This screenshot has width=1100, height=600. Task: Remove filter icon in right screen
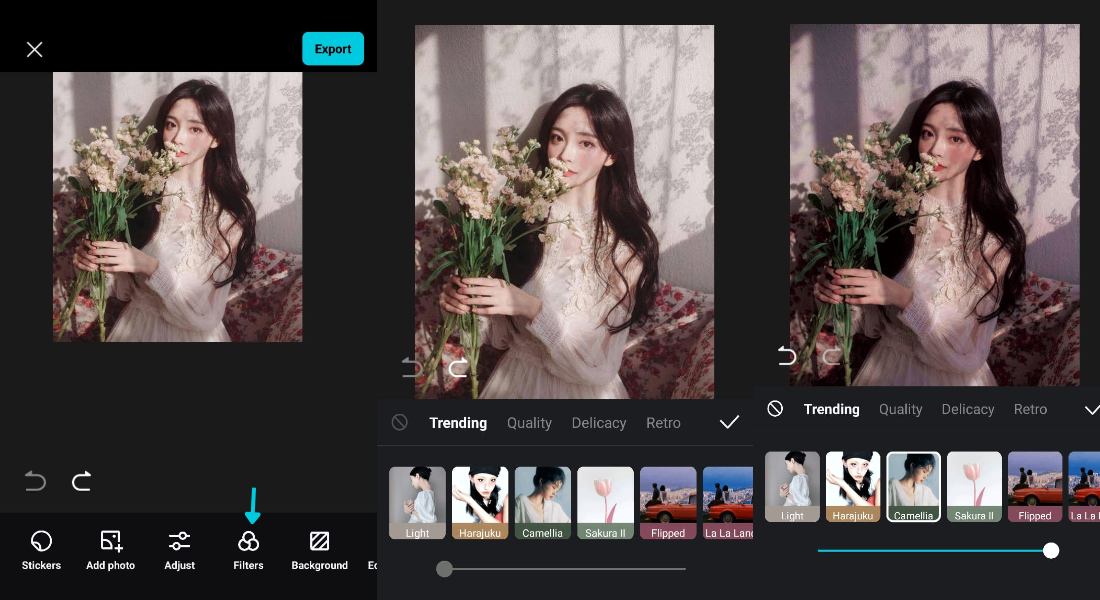(x=774, y=408)
